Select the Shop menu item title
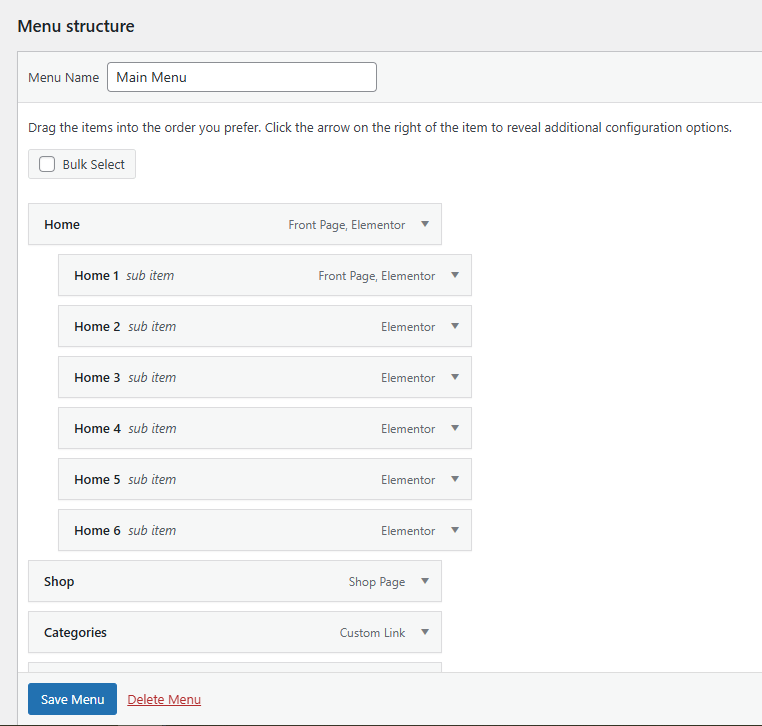Image resolution: width=762 pixels, height=726 pixels. tap(59, 582)
